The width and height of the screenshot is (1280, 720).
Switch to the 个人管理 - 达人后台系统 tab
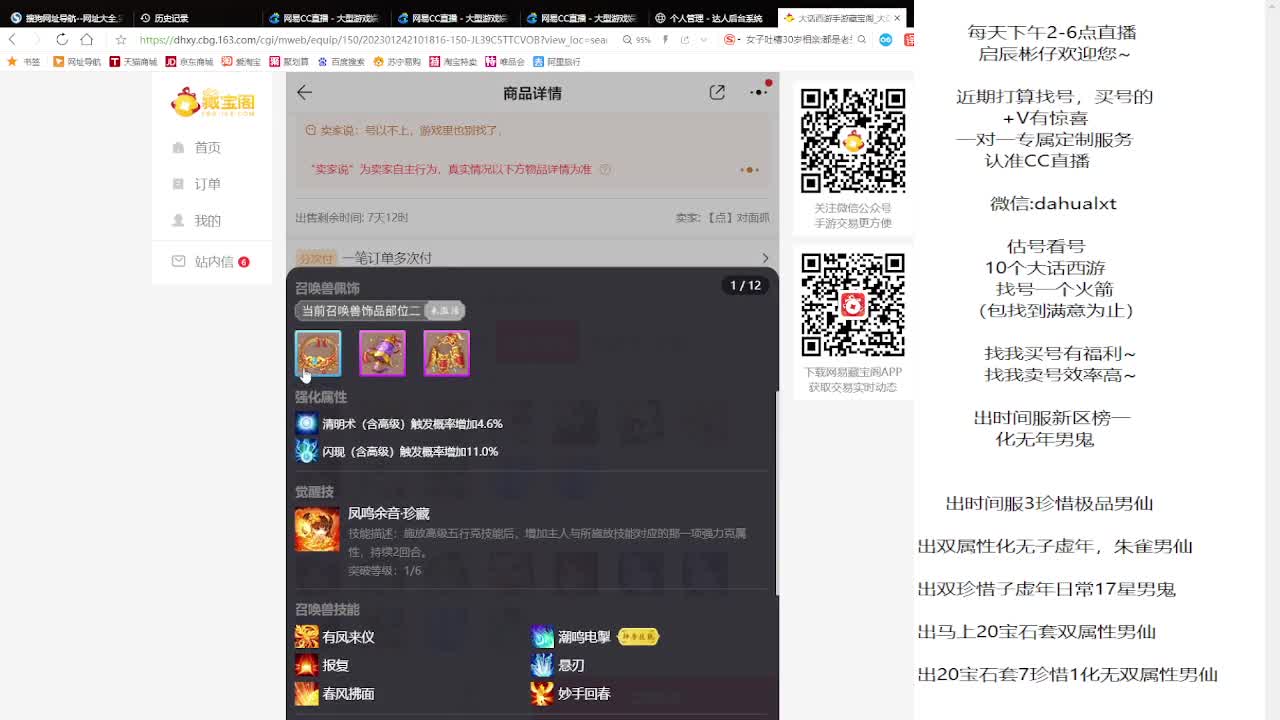coord(710,18)
